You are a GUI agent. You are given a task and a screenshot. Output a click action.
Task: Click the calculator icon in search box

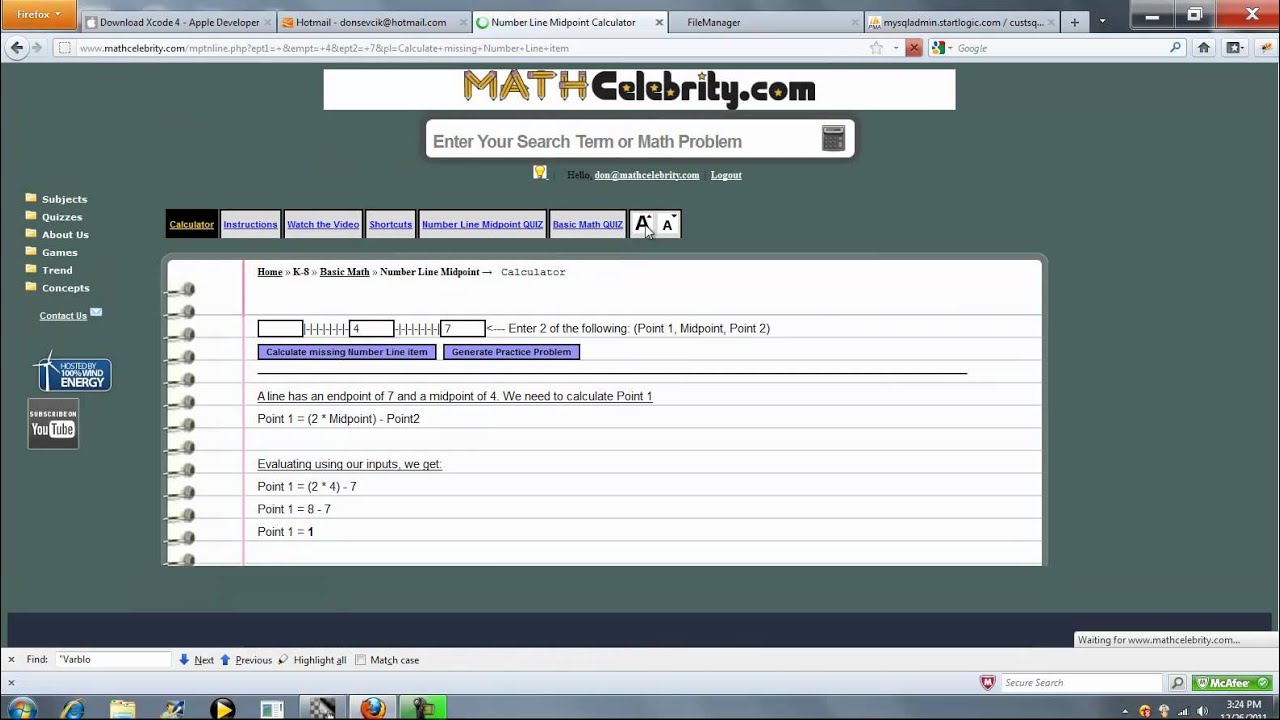pyautogui.click(x=833, y=138)
